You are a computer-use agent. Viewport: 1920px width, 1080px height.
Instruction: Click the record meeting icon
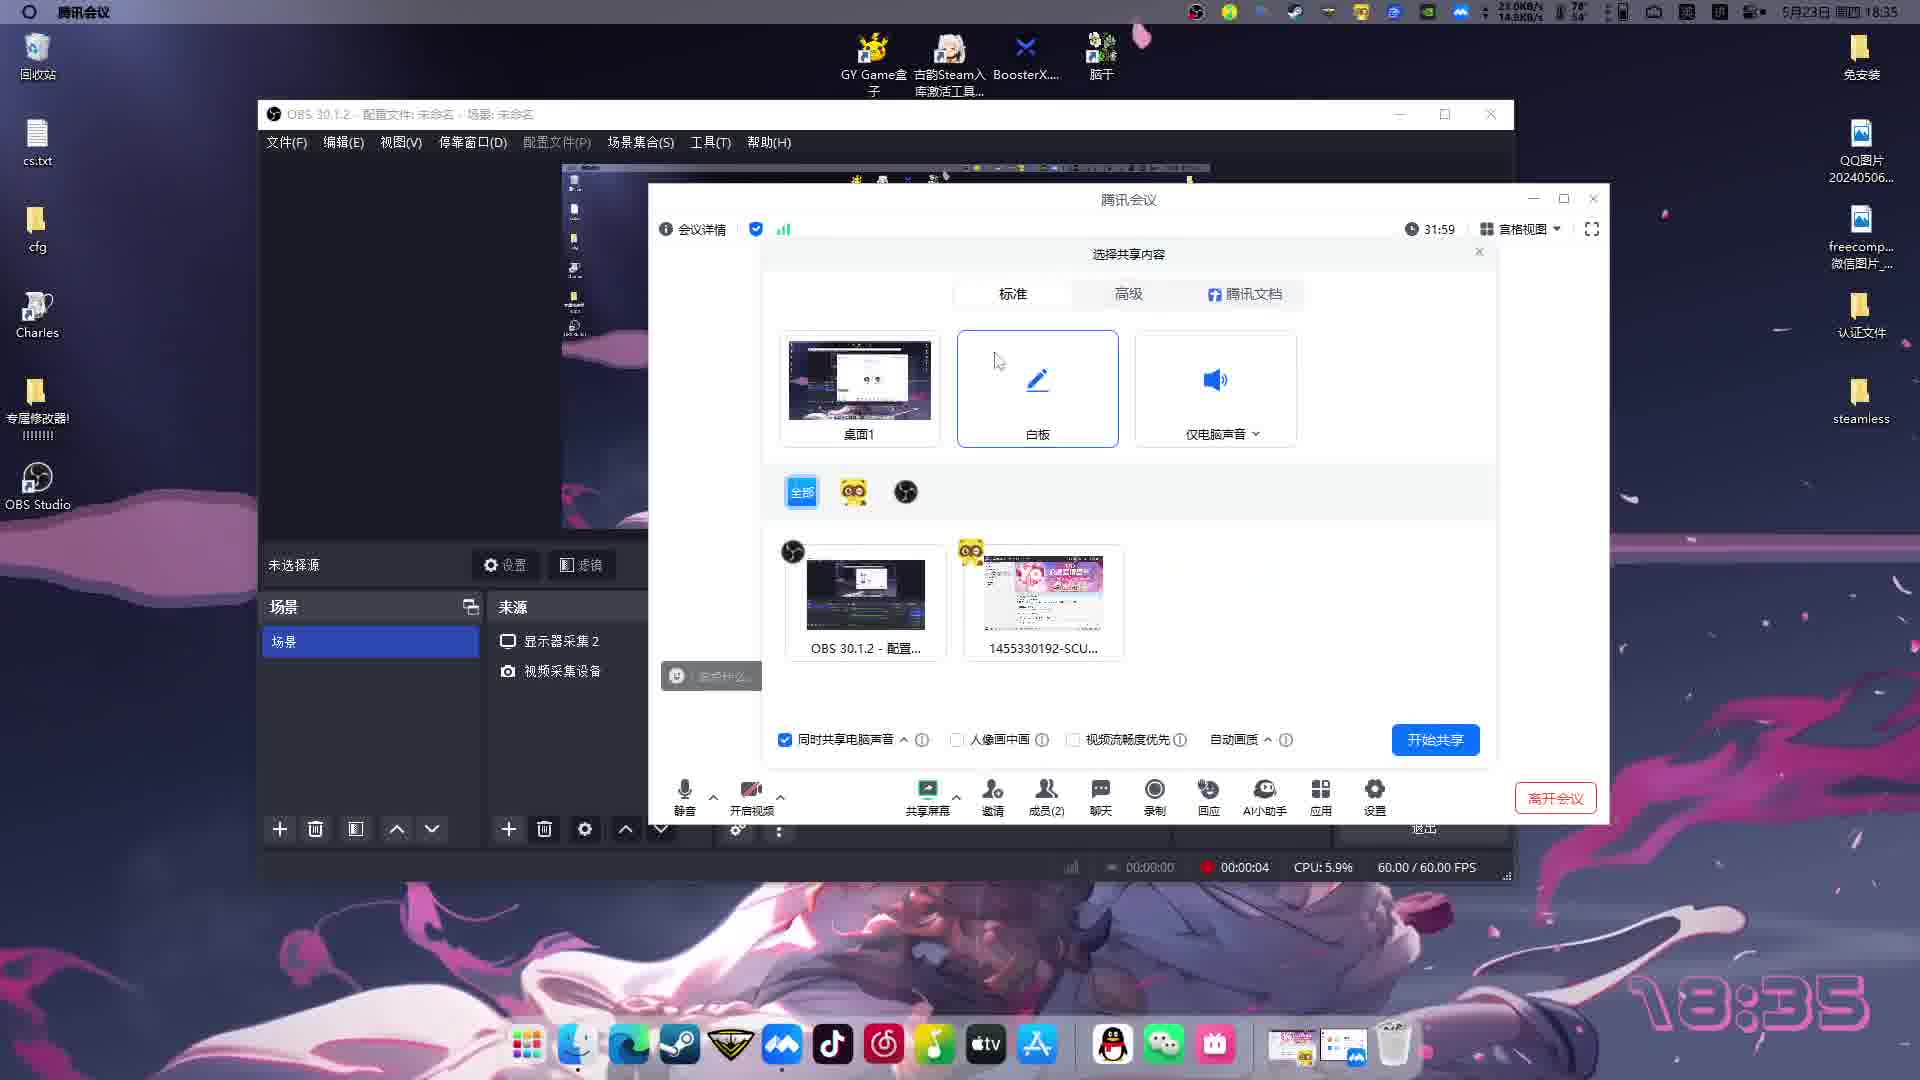[x=1154, y=790]
